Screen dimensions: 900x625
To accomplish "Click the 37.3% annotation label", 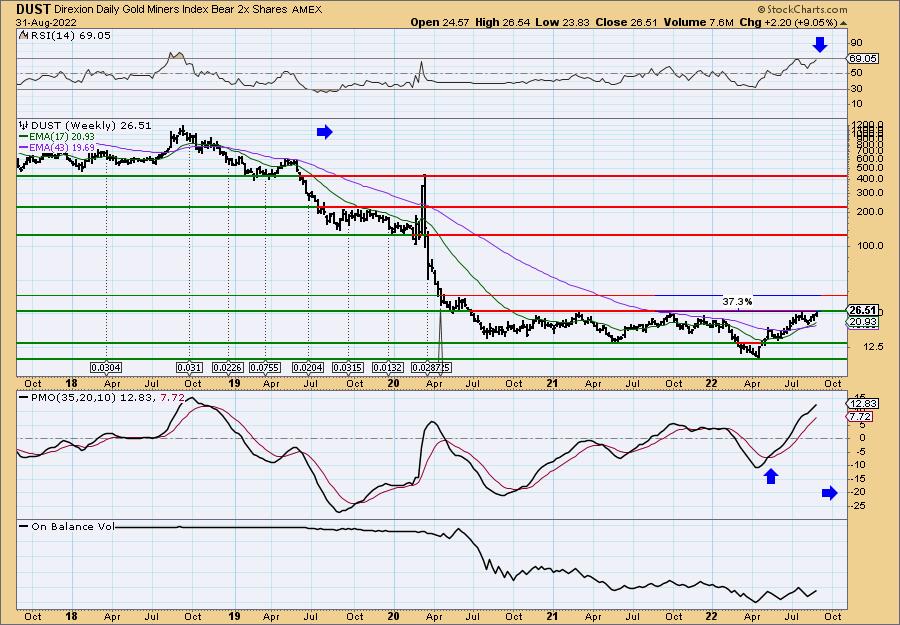I will [x=737, y=301].
